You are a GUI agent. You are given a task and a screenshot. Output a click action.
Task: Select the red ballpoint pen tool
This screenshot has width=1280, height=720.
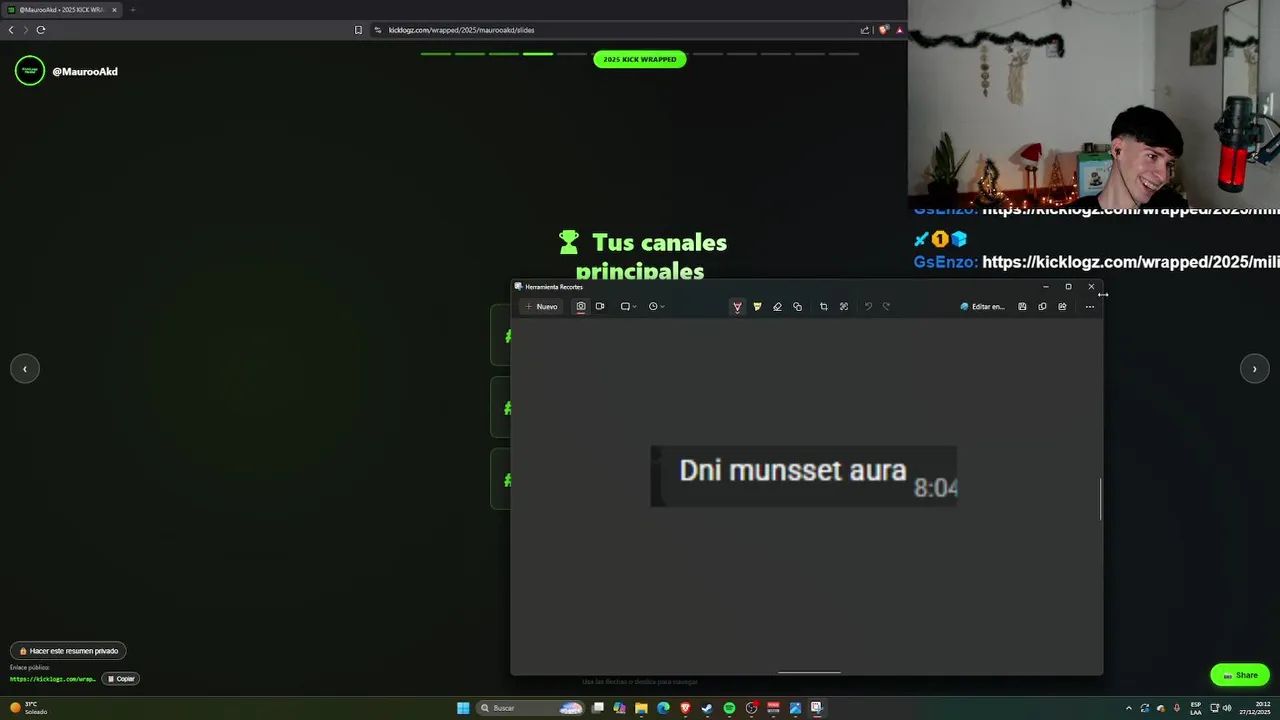pos(737,307)
